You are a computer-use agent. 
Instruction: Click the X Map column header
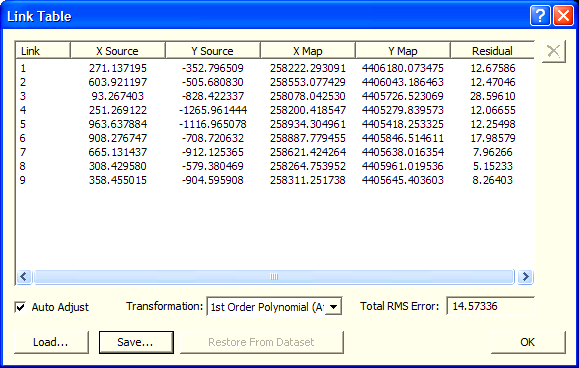(308, 51)
